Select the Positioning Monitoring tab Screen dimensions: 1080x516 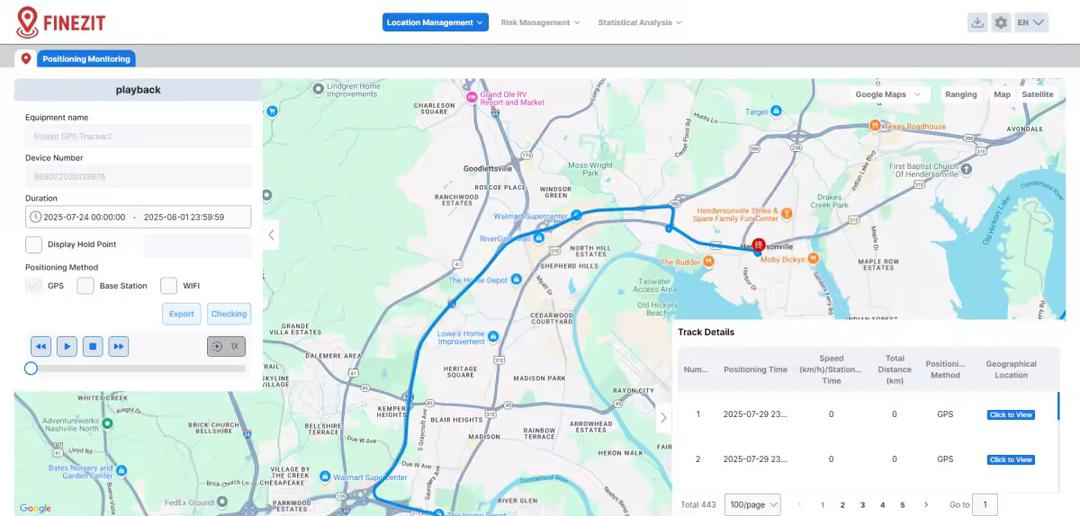coord(86,59)
